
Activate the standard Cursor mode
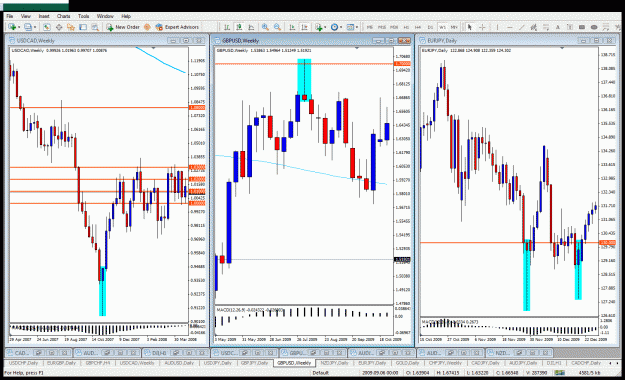[x=470, y=27]
